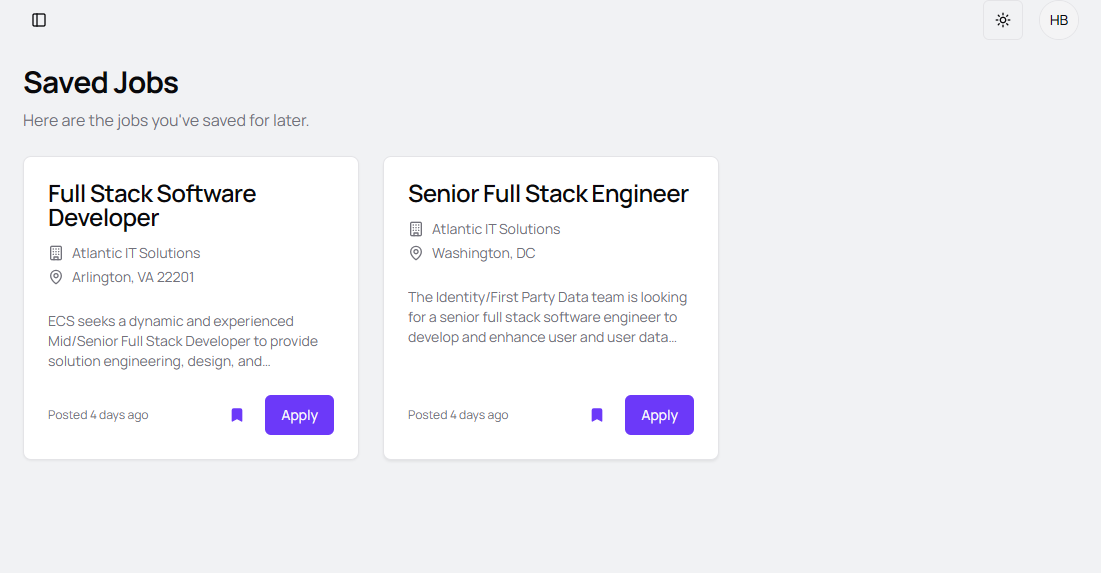Image resolution: width=1101 pixels, height=573 pixels.
Task: Click the ECS job description text
Action: pyautogui.click(x=183, y=341)
